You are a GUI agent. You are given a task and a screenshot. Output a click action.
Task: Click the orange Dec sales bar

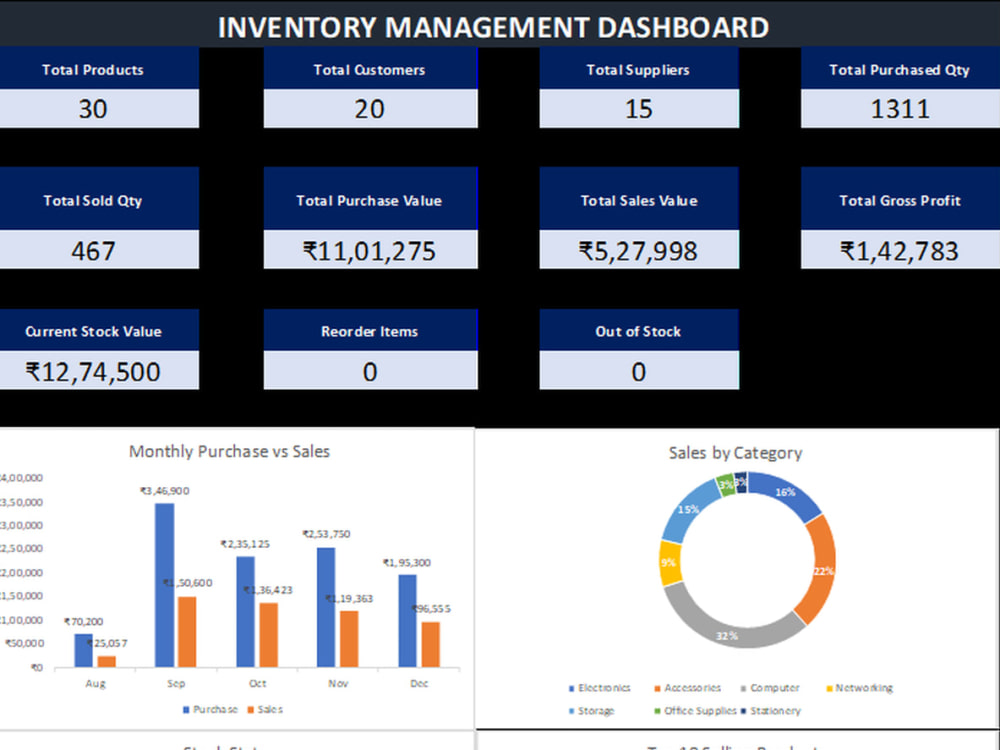click(x=430, y=644)
